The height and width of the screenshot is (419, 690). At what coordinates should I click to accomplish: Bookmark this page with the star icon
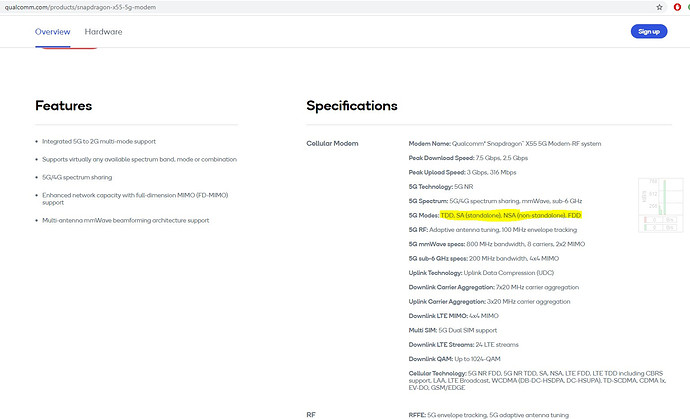point(659,7)
